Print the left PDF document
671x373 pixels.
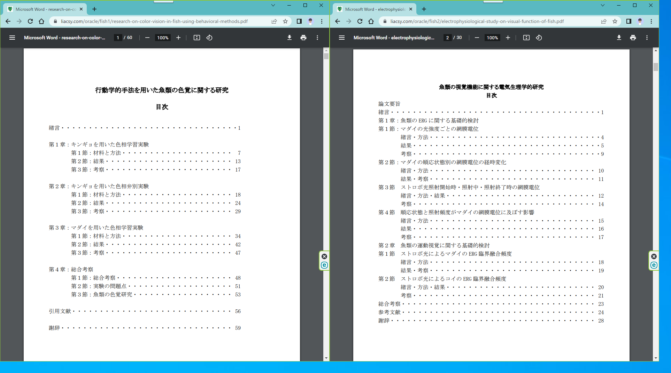[303, 38]
